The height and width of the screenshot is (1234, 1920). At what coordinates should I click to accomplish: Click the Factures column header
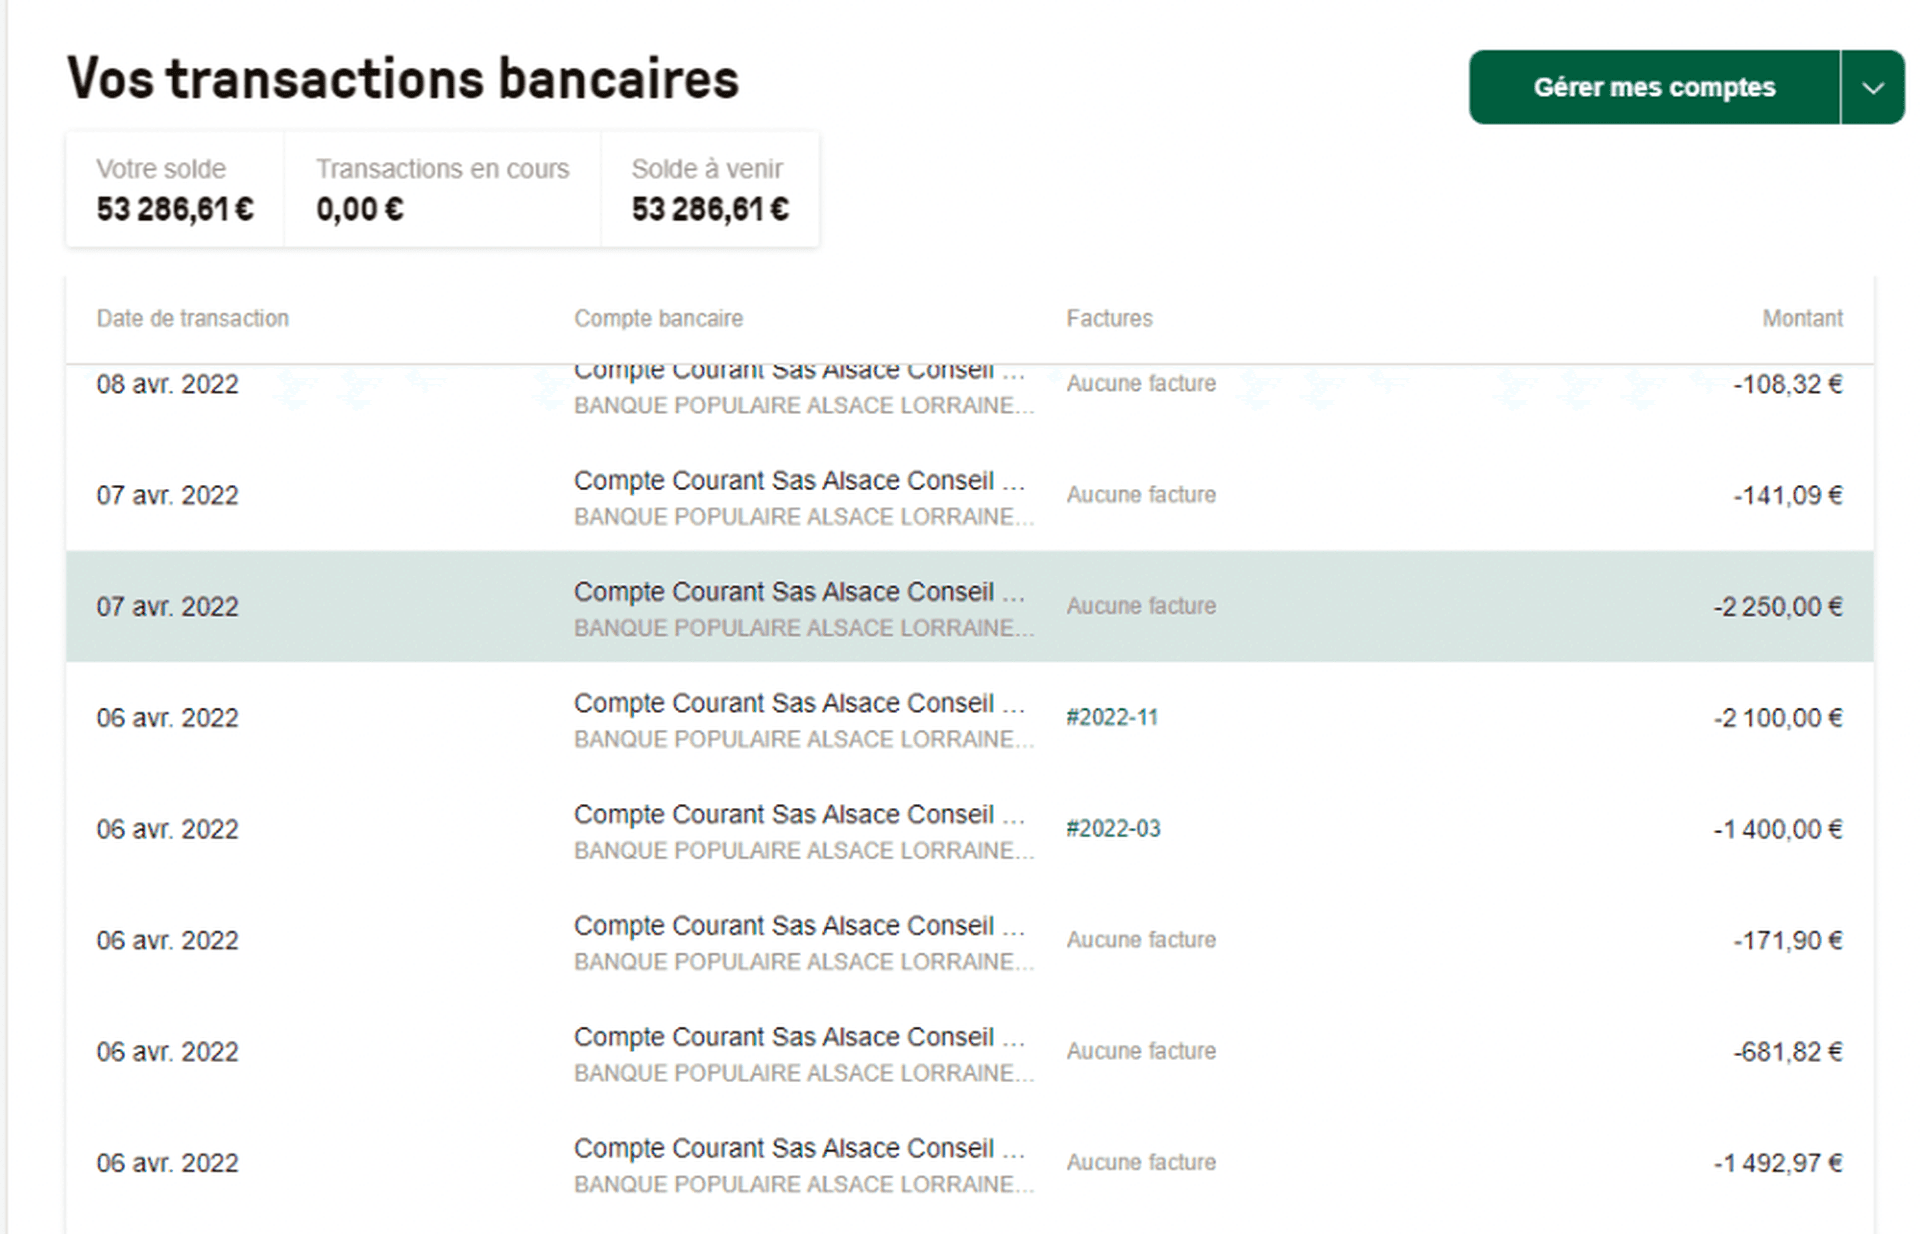click(1110, 318)
